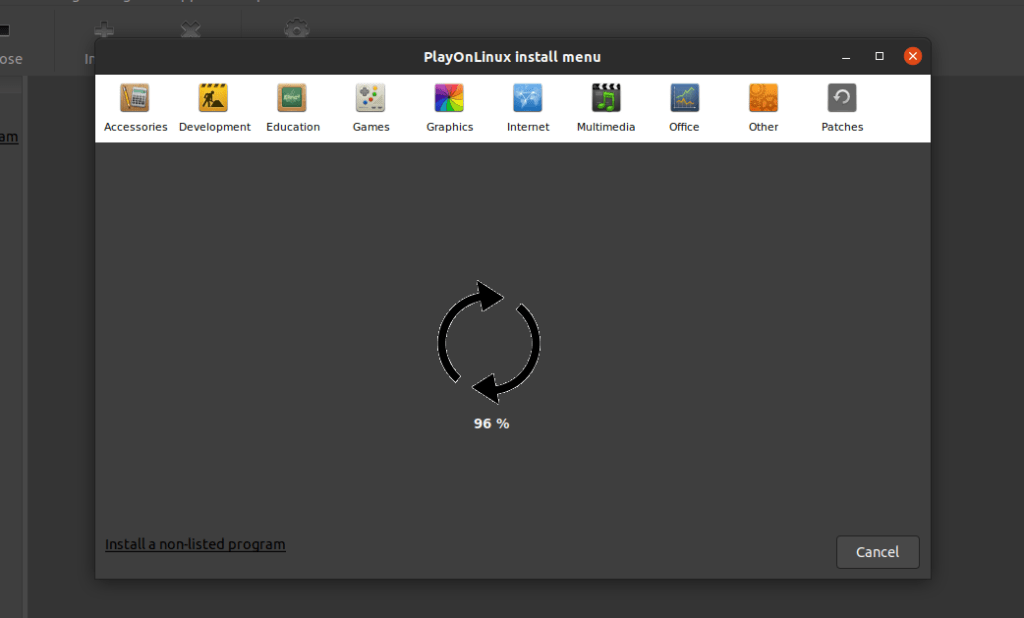This screenshot has height=618, width=1024.
Task: Close the PlayOnLinux install menu window
Action: (912, 56)
